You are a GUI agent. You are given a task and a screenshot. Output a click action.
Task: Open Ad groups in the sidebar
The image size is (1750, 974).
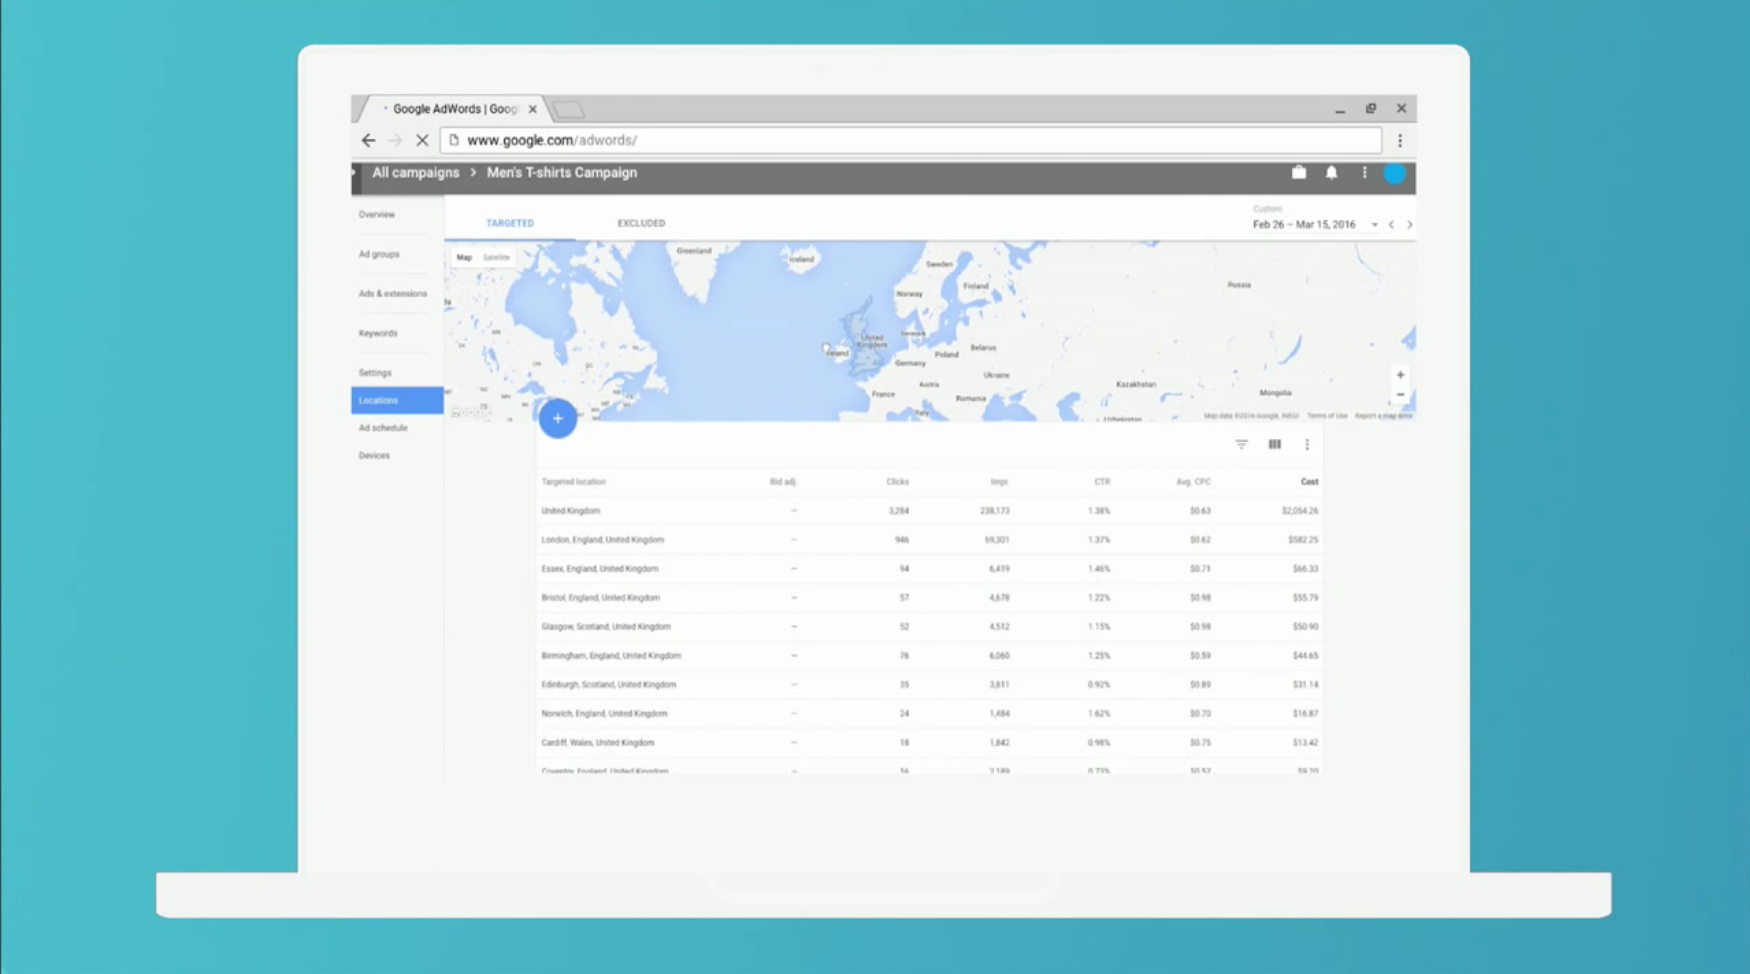pyautogui.click(x=379, y=254)
